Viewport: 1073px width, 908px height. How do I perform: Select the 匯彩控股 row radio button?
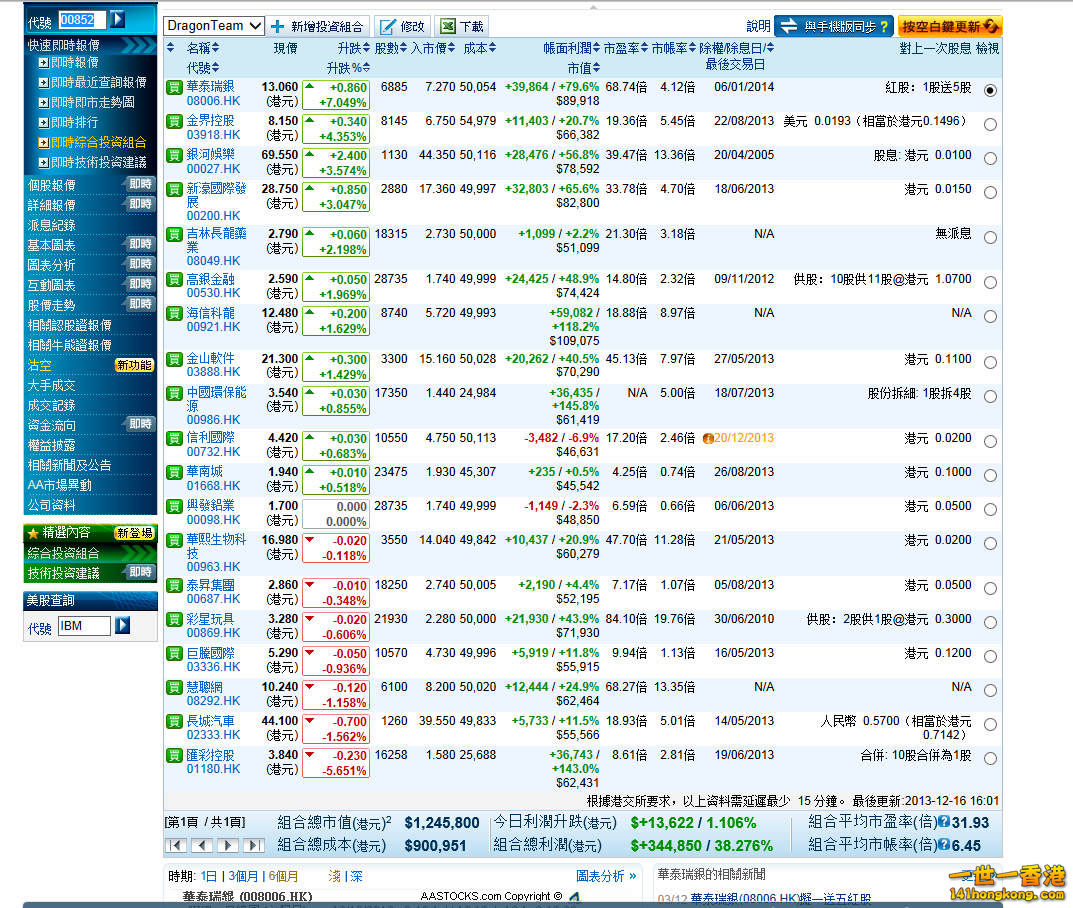pos(990,758)
